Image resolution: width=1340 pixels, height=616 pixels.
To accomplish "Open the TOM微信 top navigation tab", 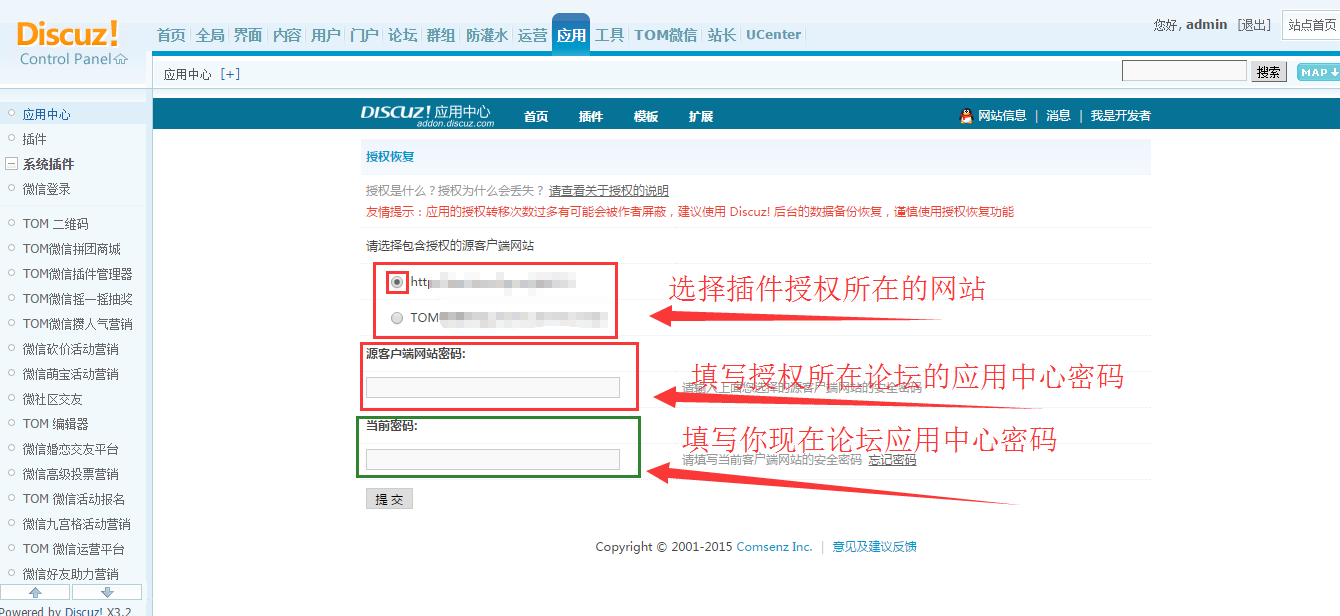I will tap(665, 35).
